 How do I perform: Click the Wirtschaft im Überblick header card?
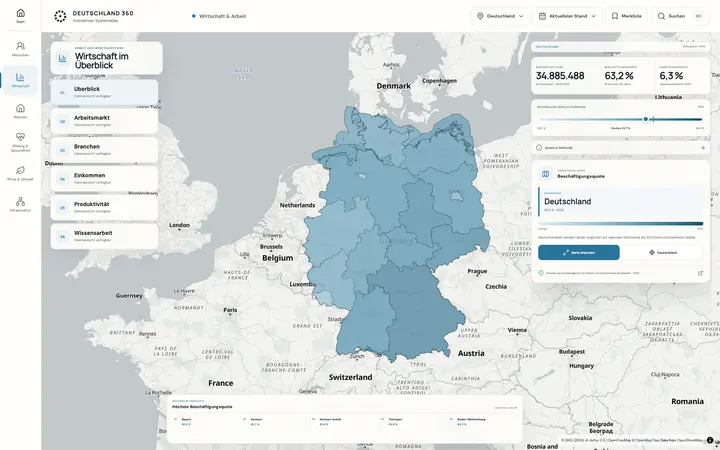106,58
